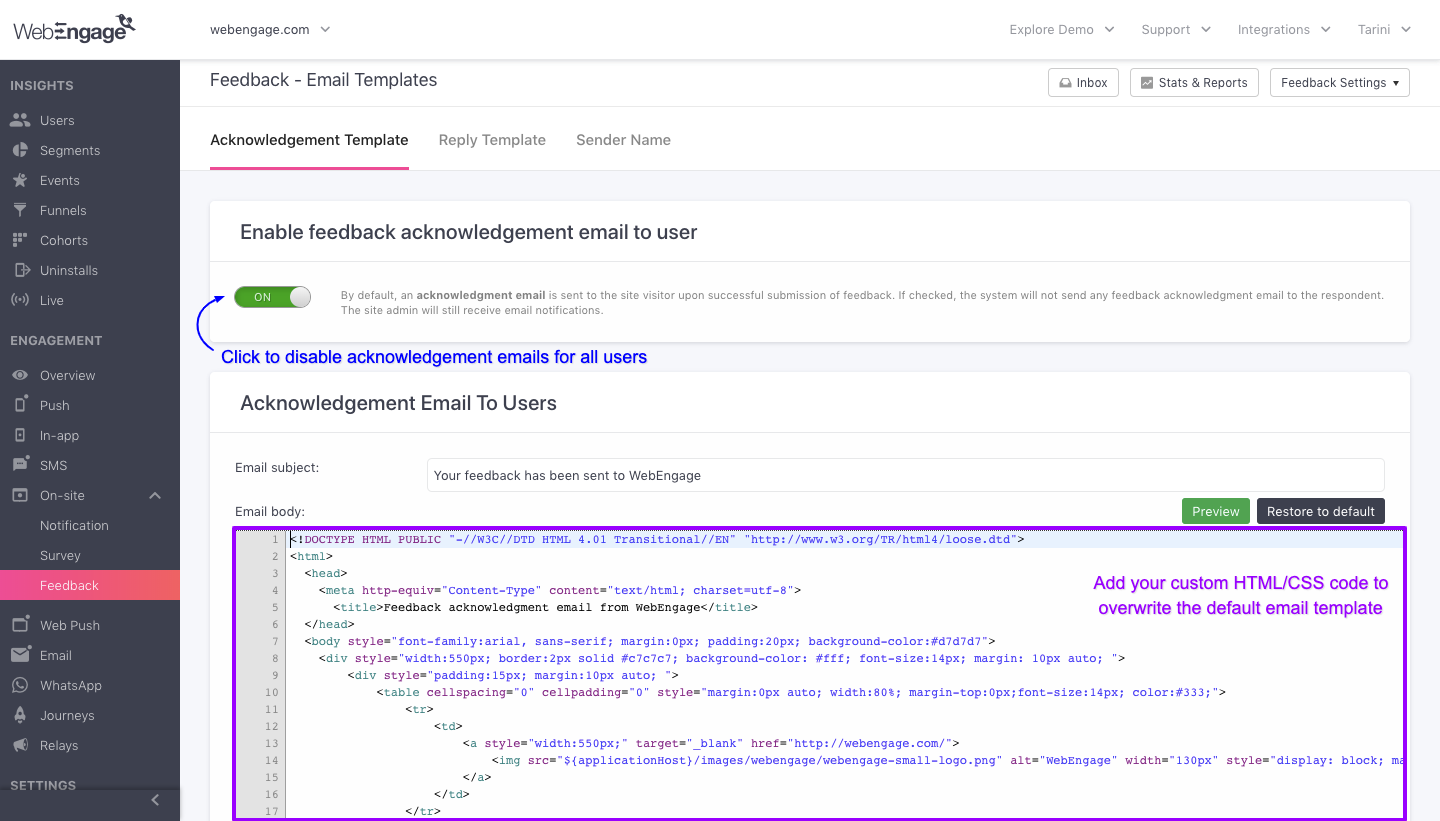Open the Inbox button
Viewport: 1440px width, 821px height.
[x=1083, y=82]
